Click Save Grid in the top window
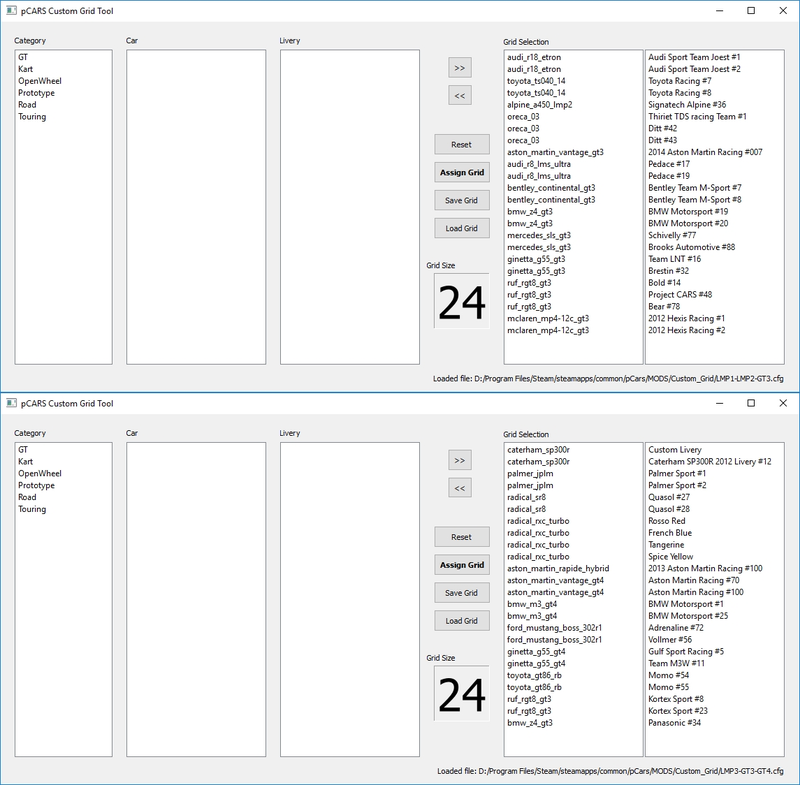 tap(462, 200)
